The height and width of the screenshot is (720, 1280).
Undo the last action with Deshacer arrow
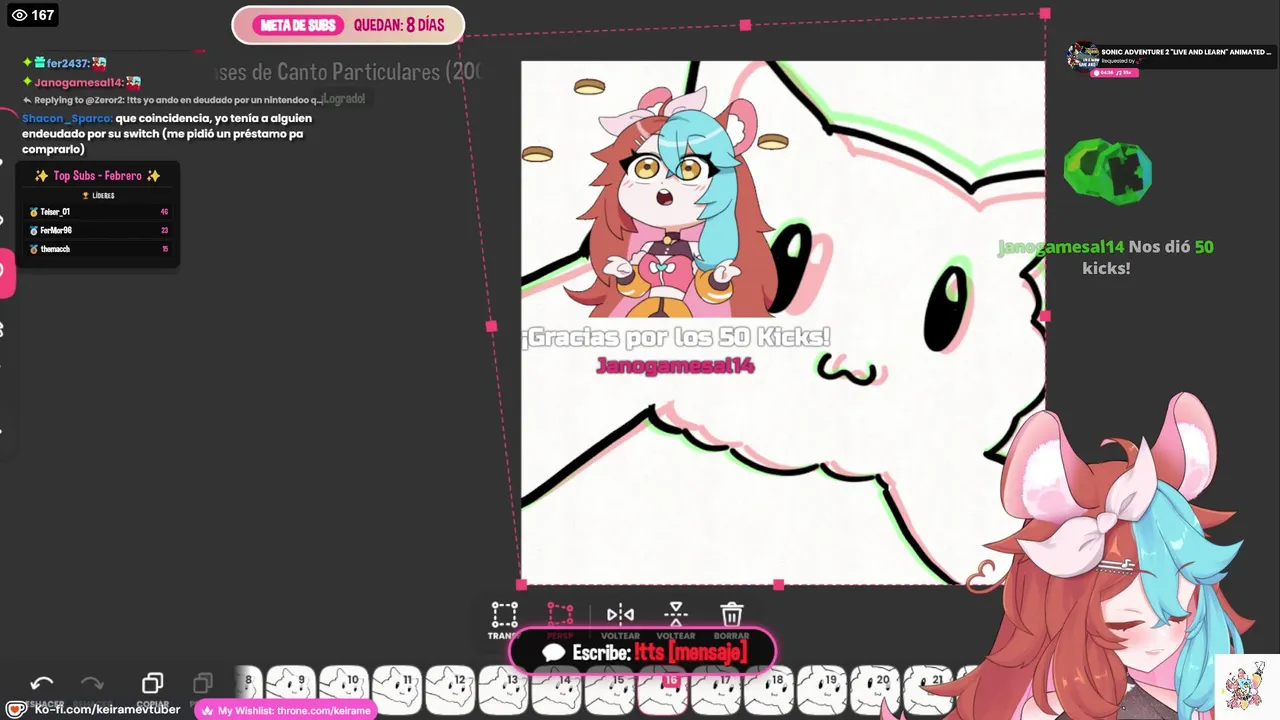coord(42,683)
